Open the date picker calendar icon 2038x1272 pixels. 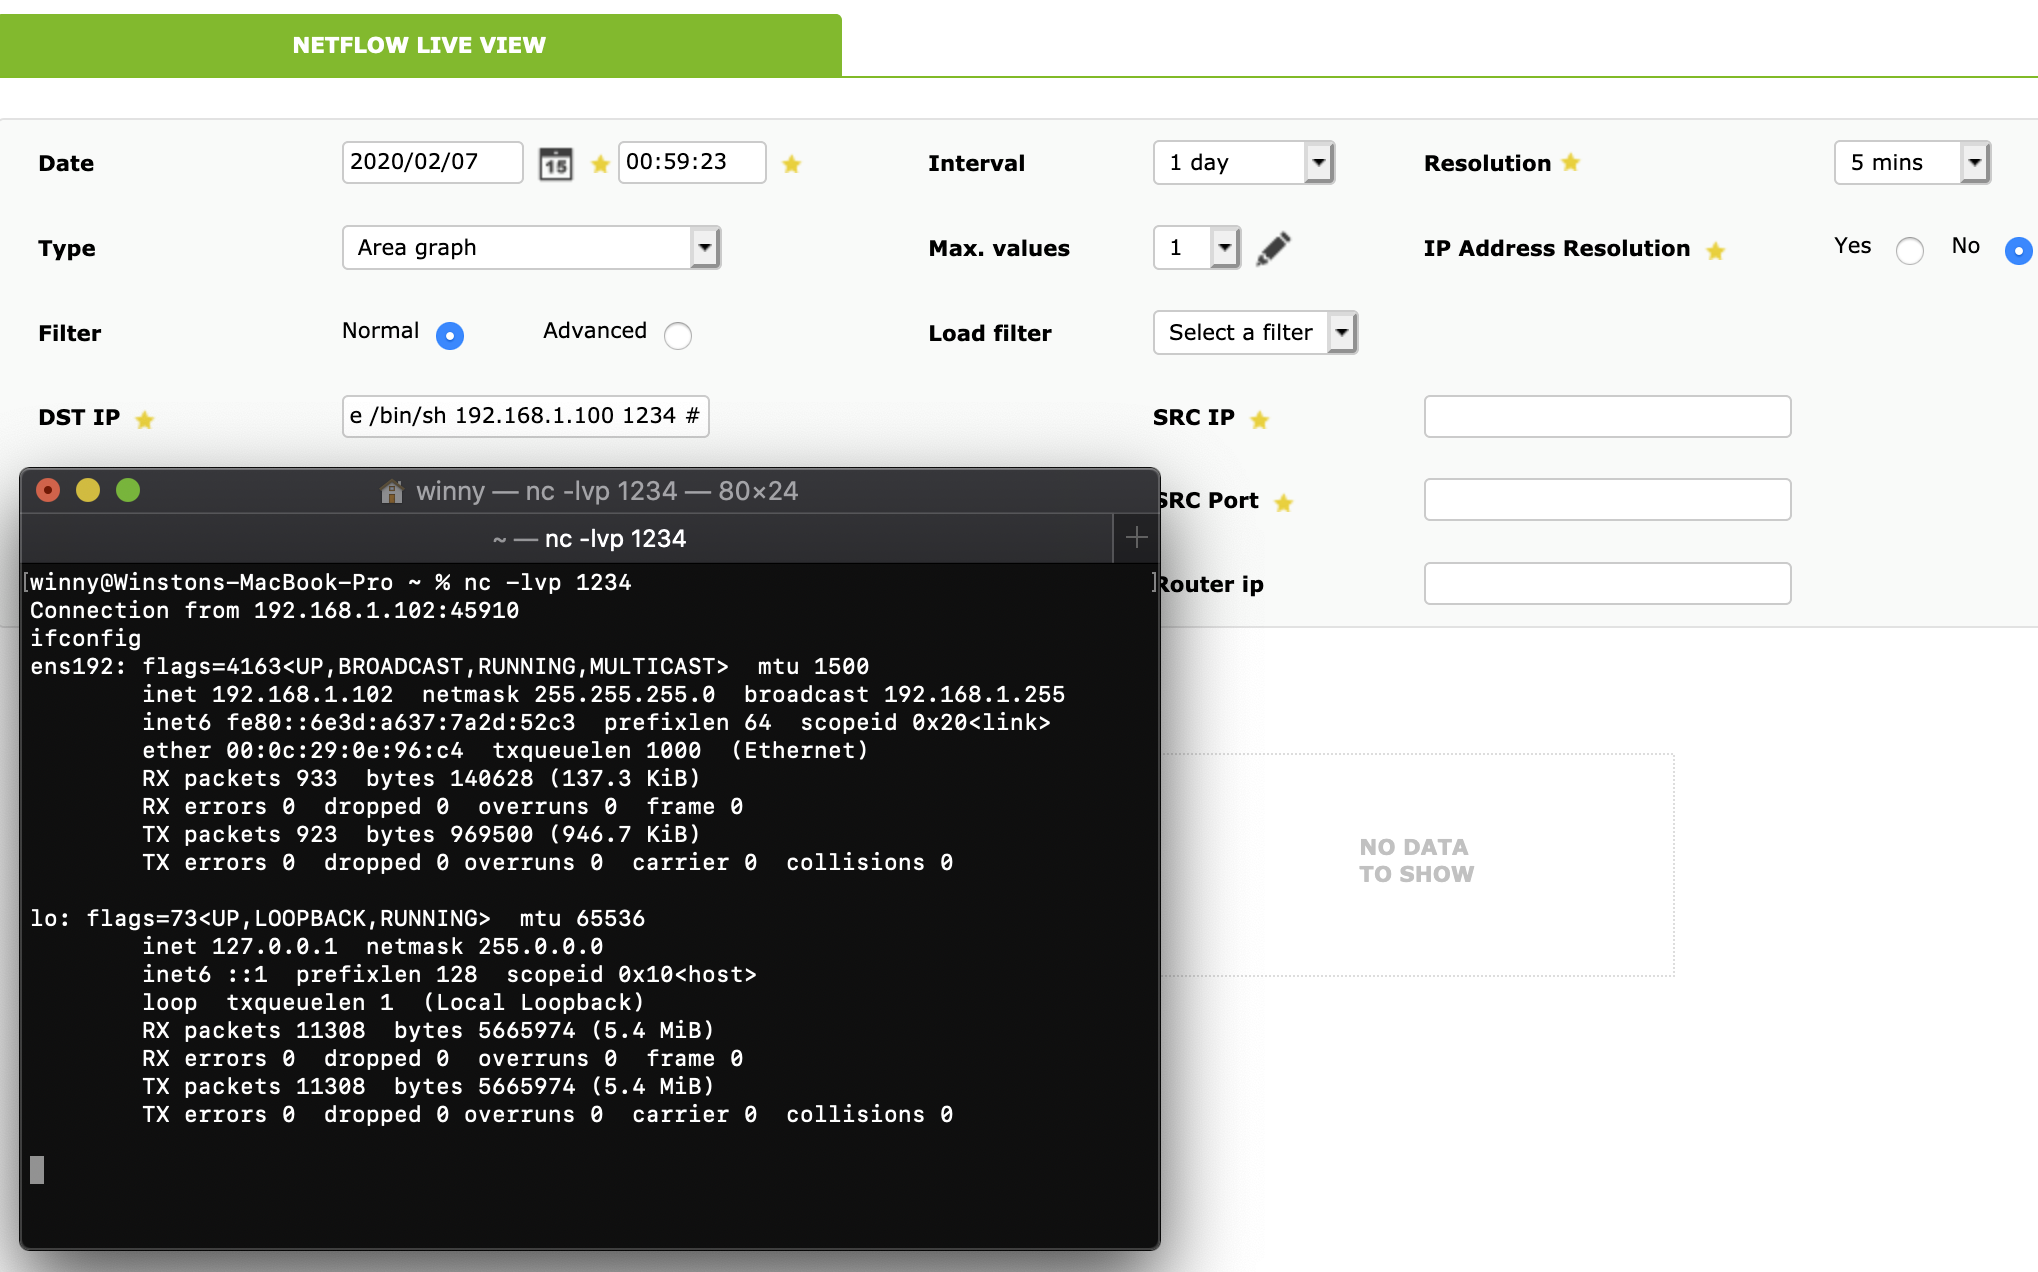[x=556, y=163]
